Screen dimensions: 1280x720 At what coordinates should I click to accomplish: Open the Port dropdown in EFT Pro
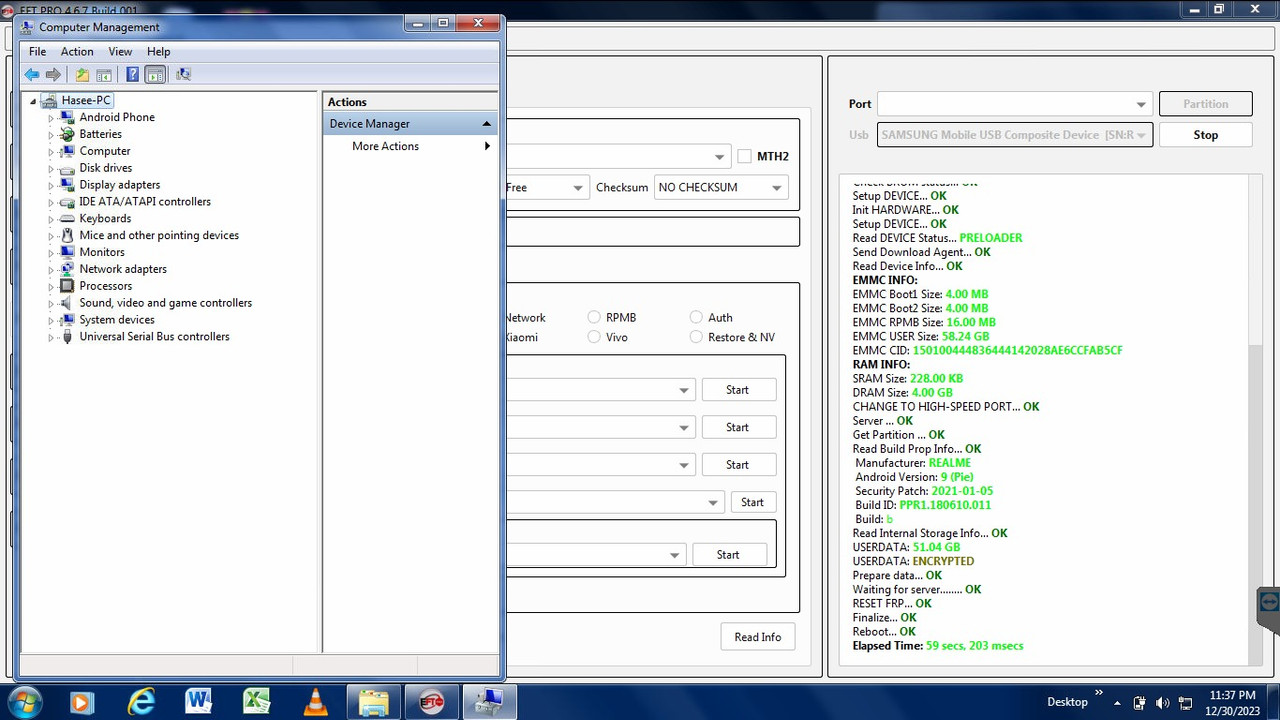[1141, 104]
